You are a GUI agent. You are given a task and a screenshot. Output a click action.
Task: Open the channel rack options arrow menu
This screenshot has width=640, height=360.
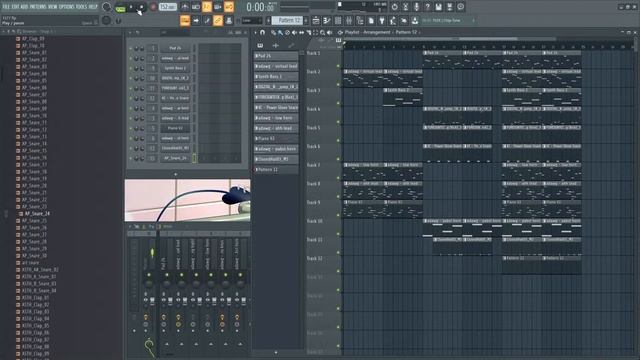pos(130,32)
